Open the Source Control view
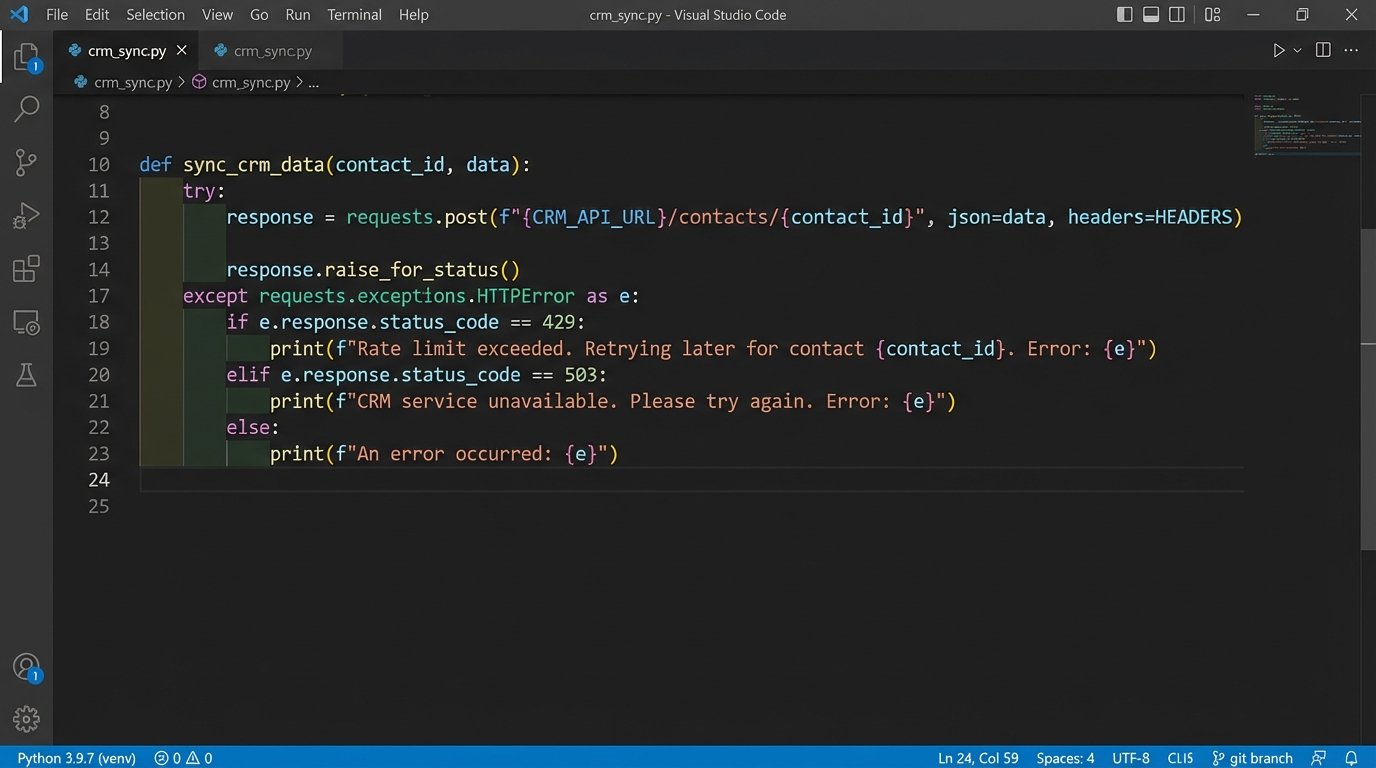1376x768 pixels. coord(26,162)
